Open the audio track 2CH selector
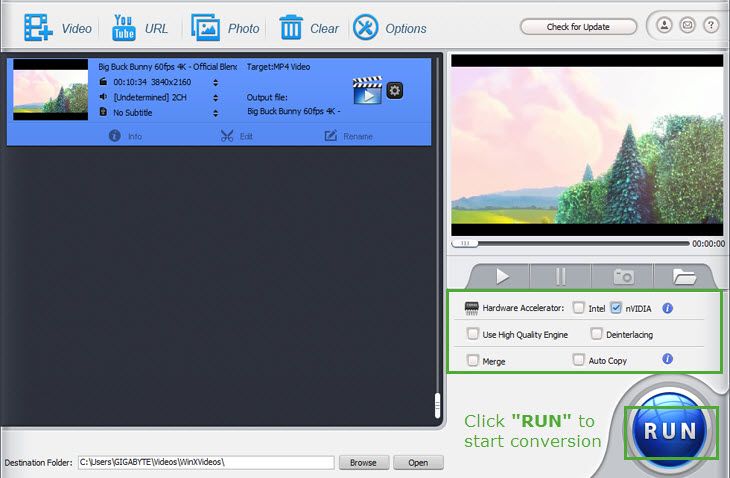The image size is (730, 478). 215,98
